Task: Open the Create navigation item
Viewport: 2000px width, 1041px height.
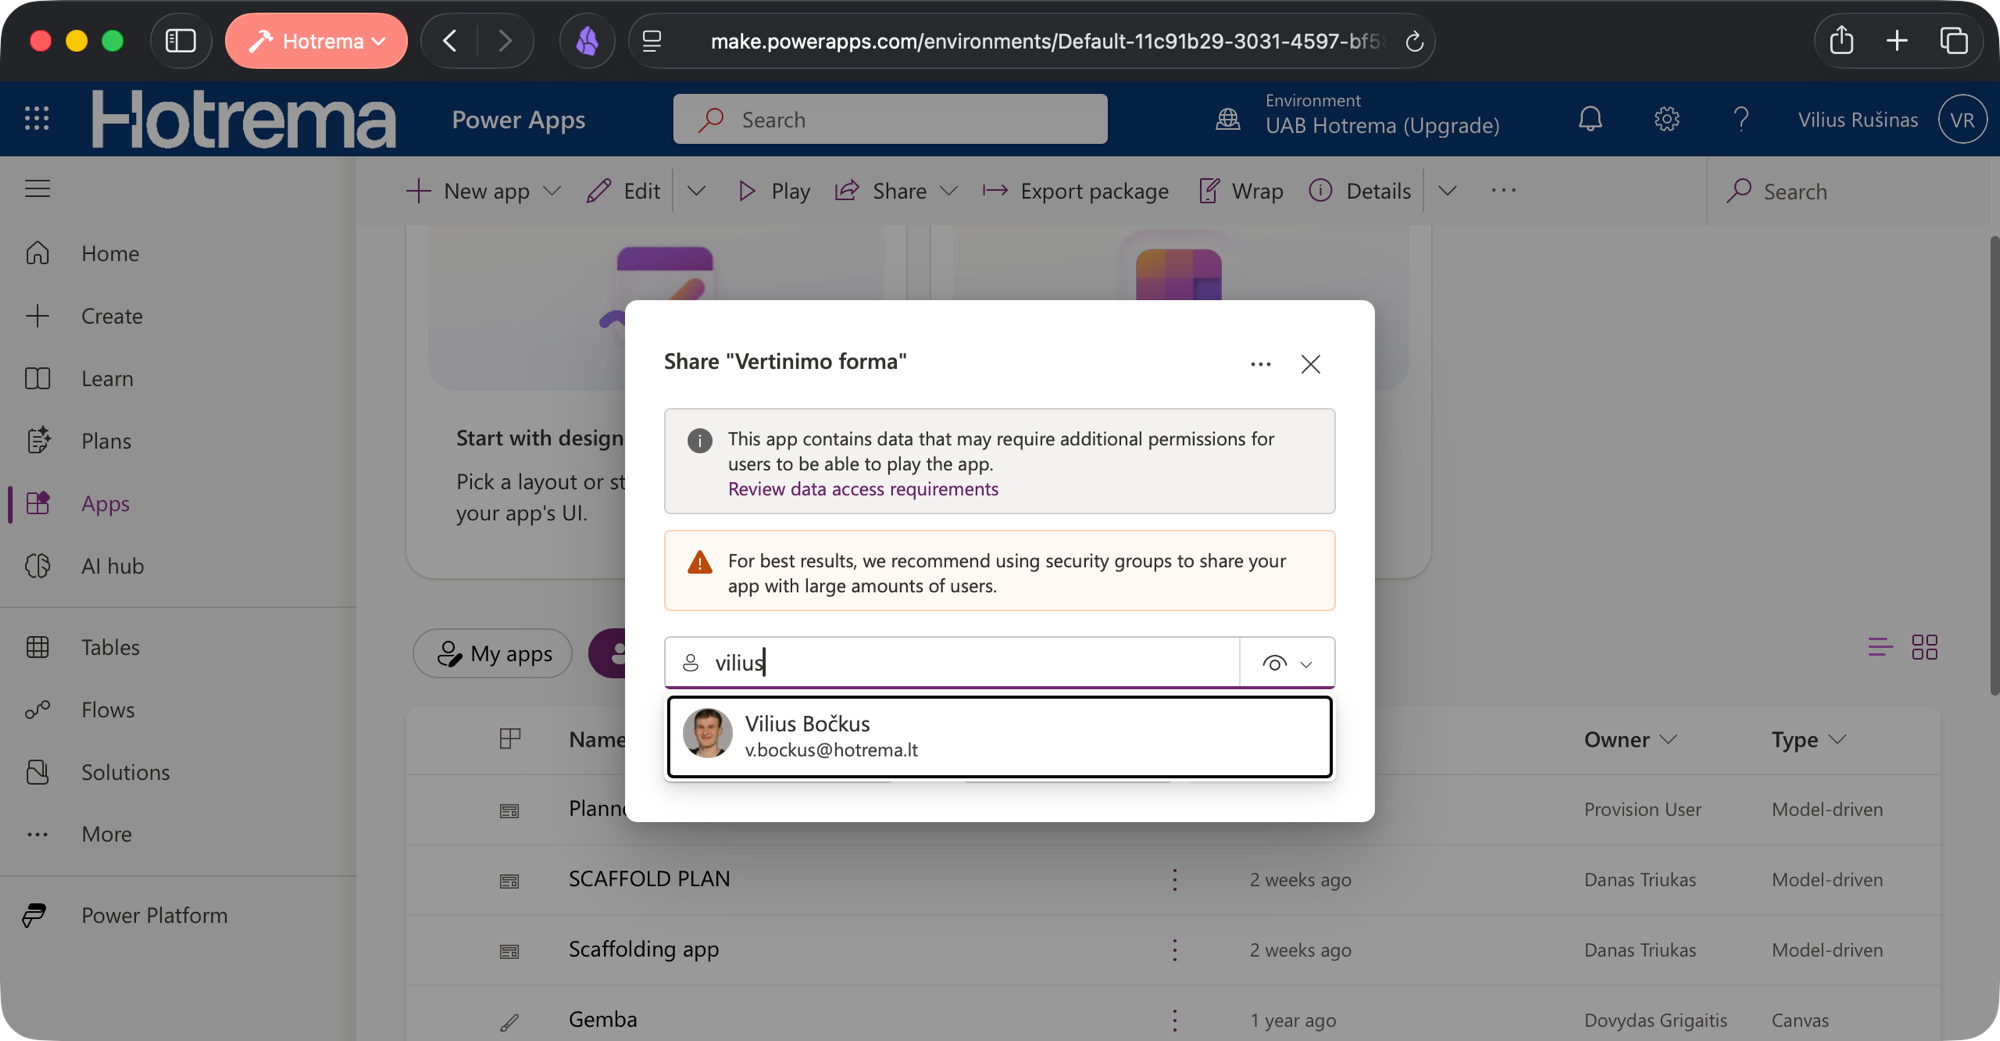Action: tap(112, 316)
